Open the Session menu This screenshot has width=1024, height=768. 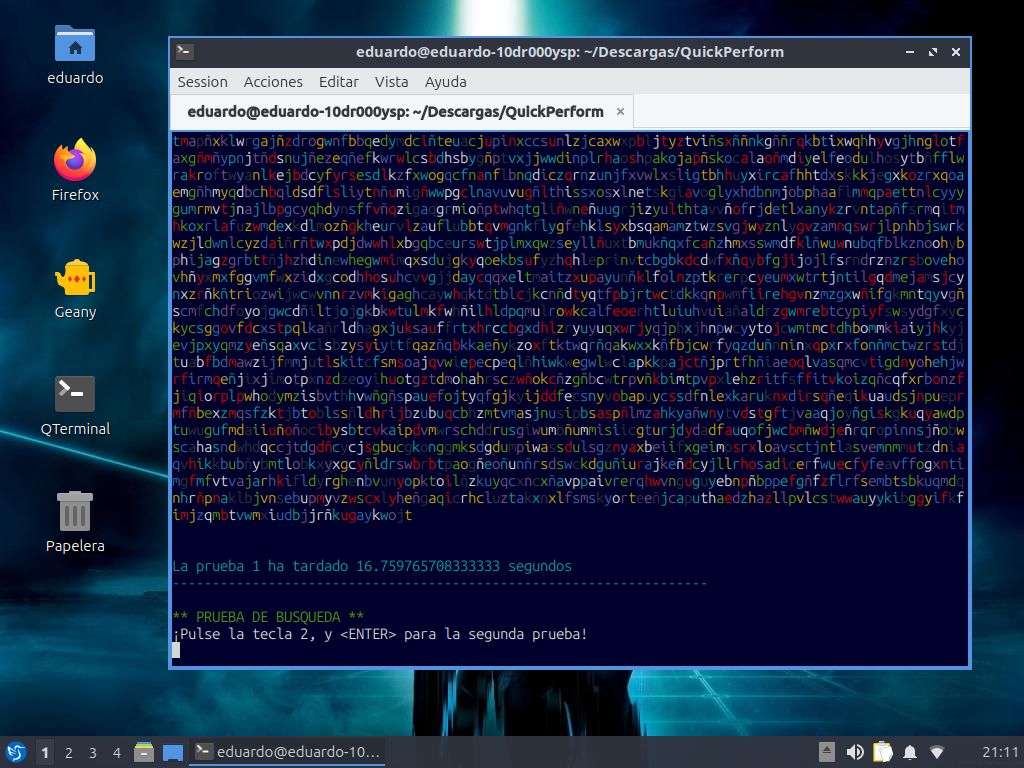point(202,82)
